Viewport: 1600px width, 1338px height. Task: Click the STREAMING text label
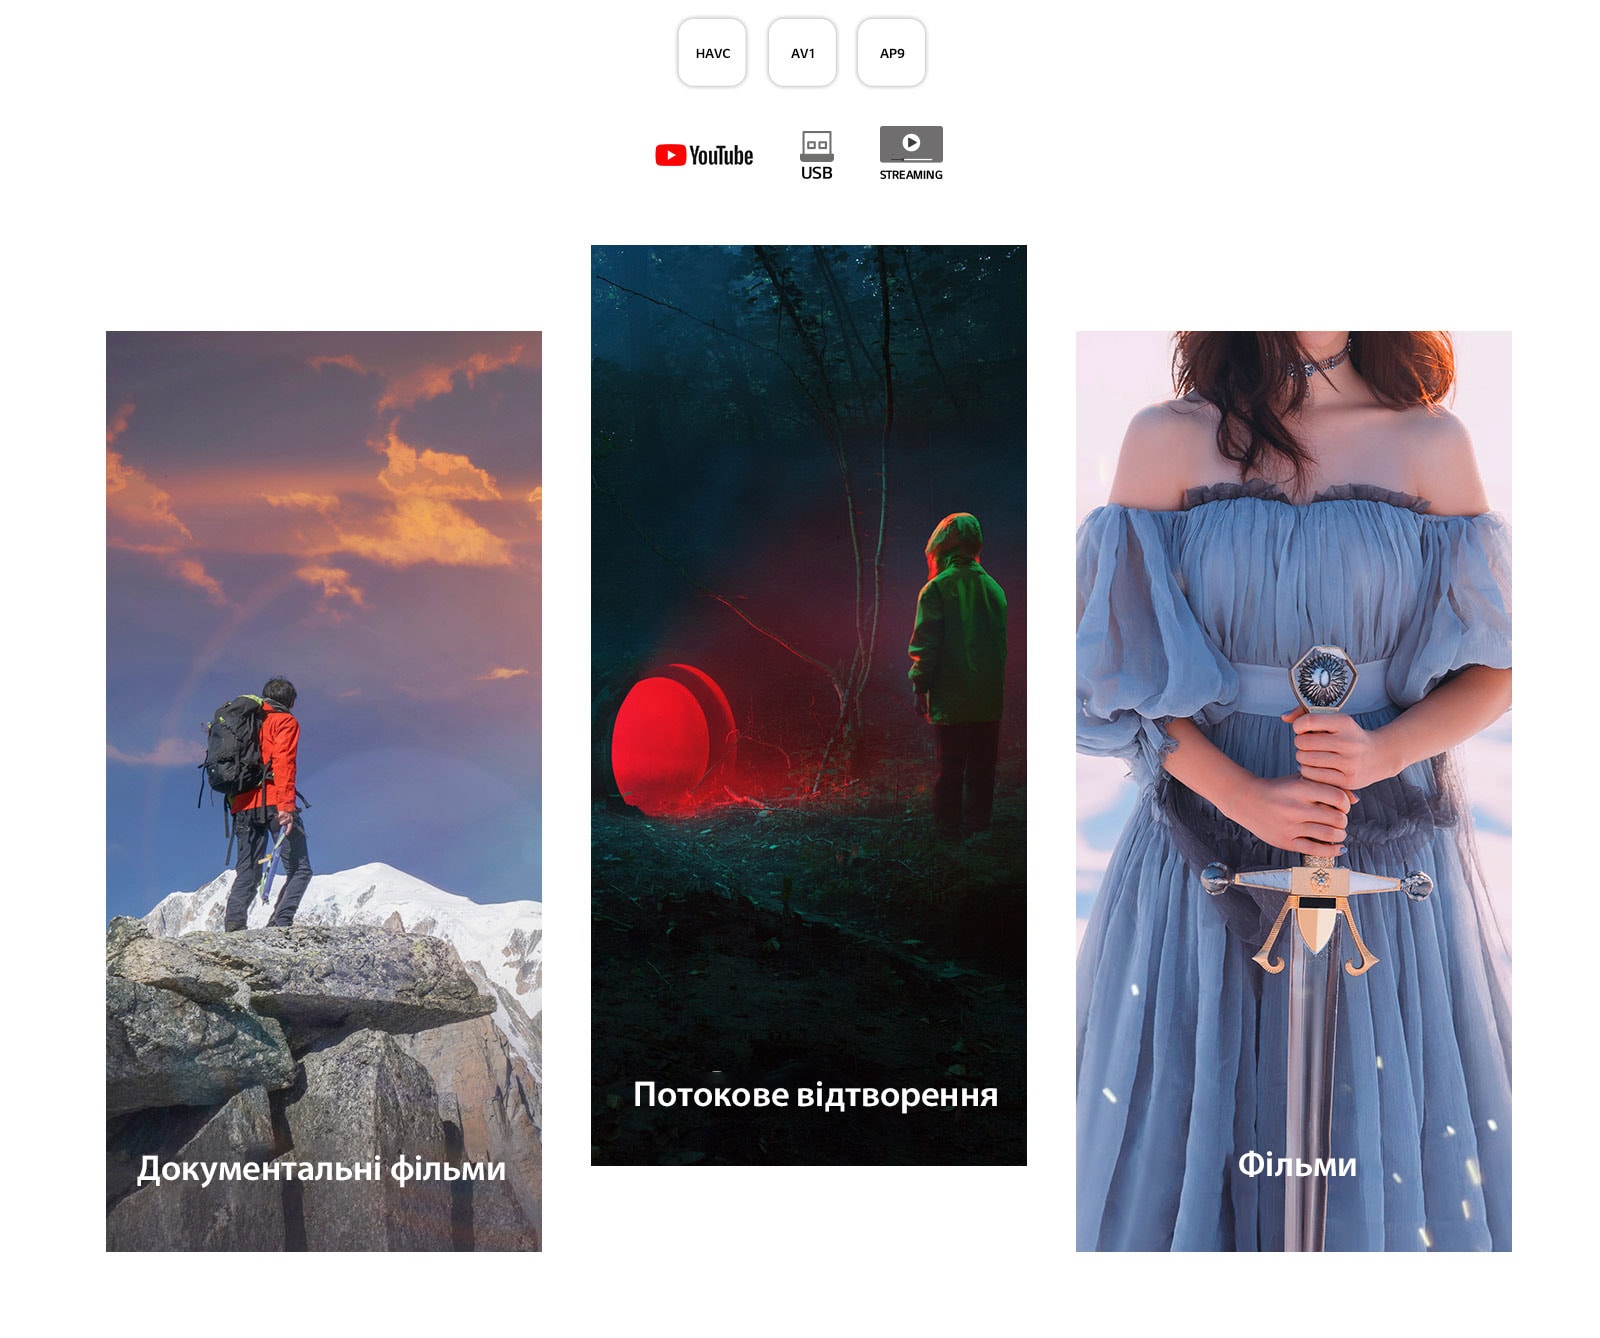tap(911, 175)
